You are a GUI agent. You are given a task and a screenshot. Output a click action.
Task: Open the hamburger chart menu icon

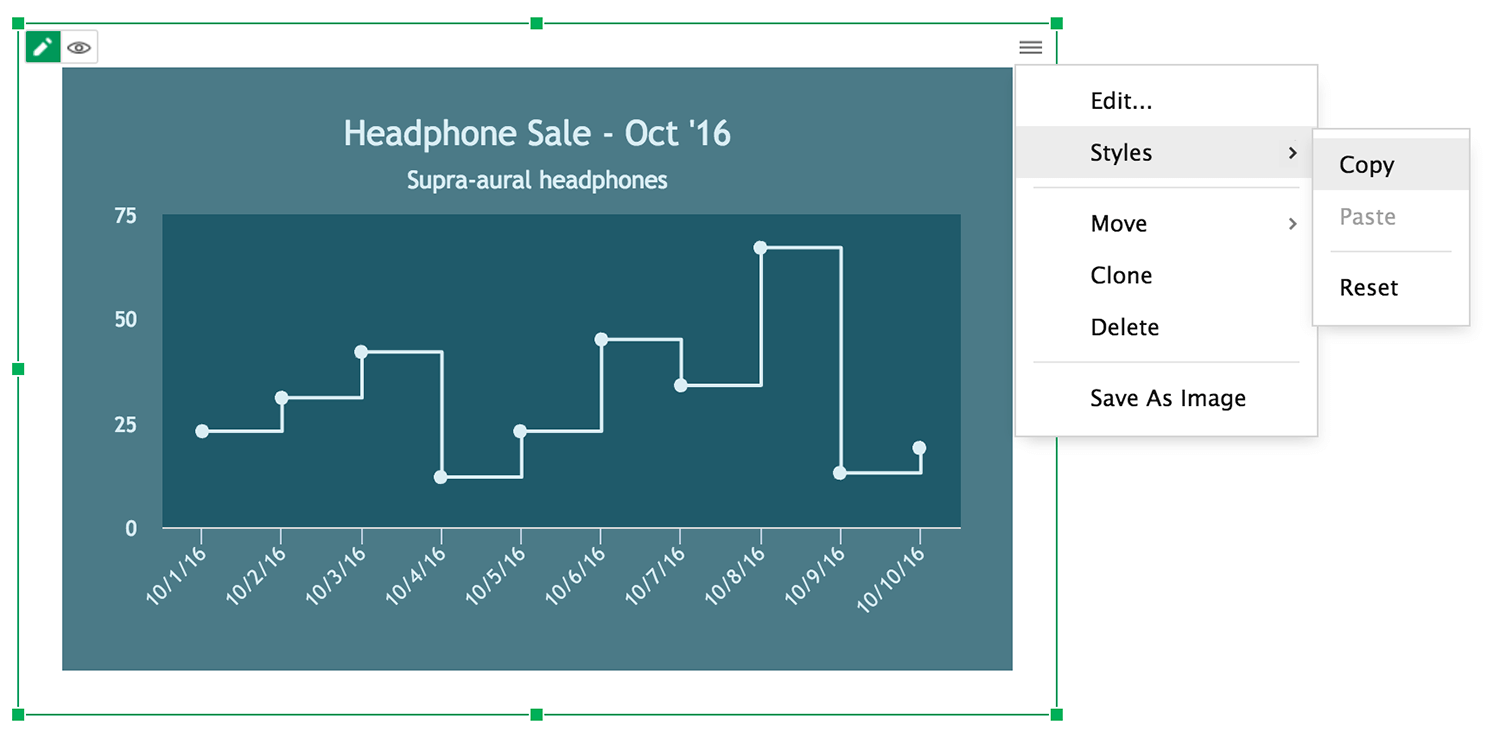point(1031,47)
